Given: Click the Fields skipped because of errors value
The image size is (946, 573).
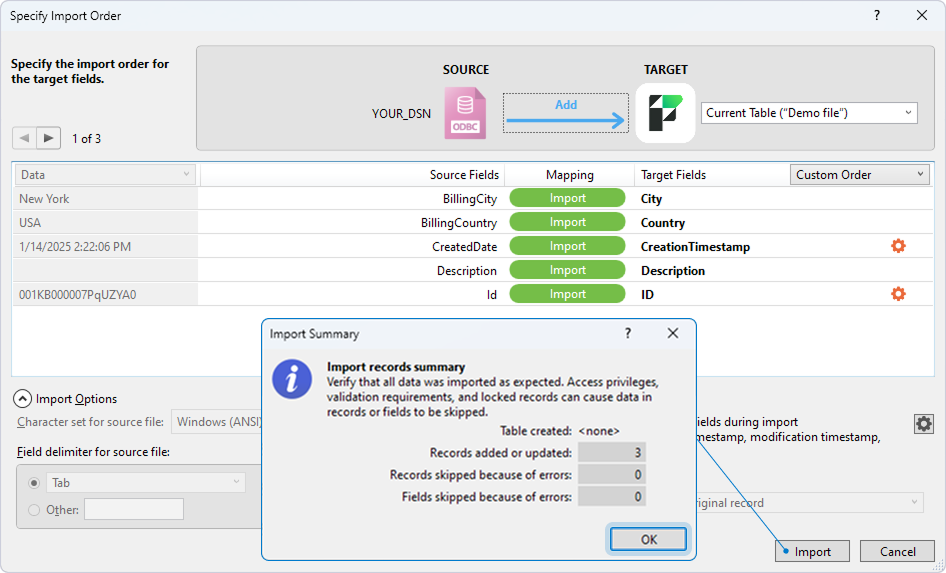Looking at the screenshot, I should click(612, 497).
